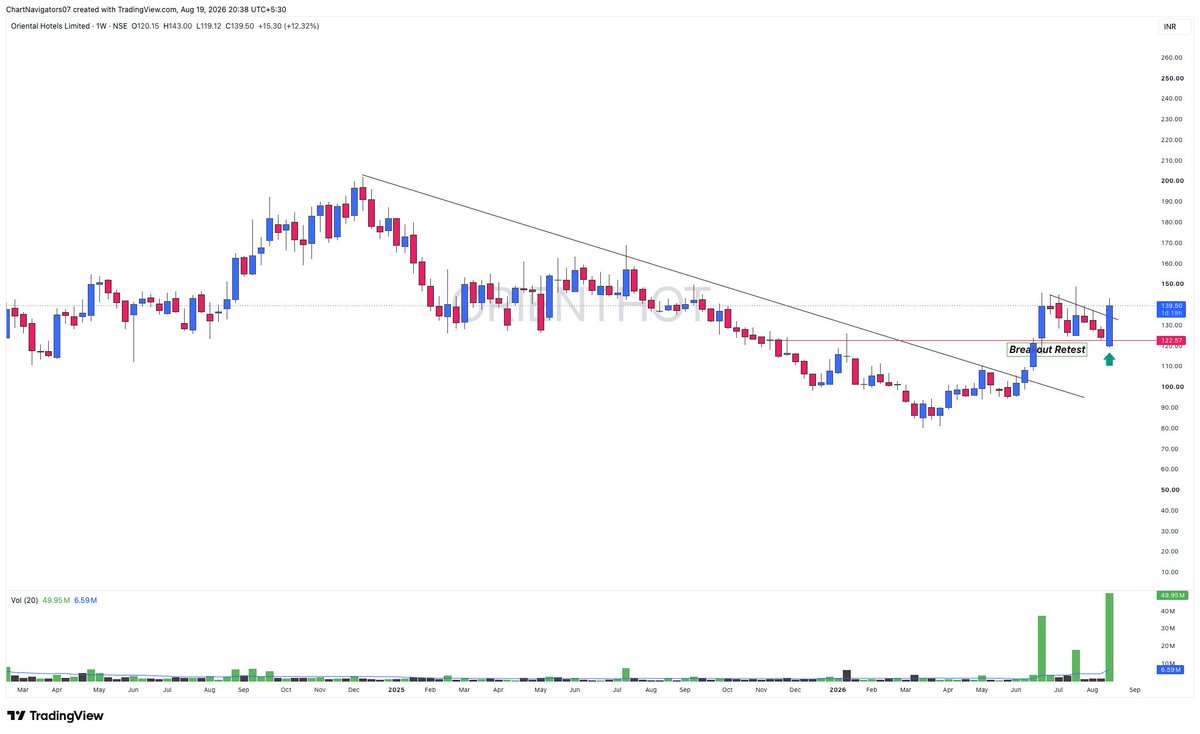Image resolution: width=1200 pixels, height=734 pixels.
Task: Select the 'Breakout Retest' annotation label
Action: click(x=1047, y=350)
